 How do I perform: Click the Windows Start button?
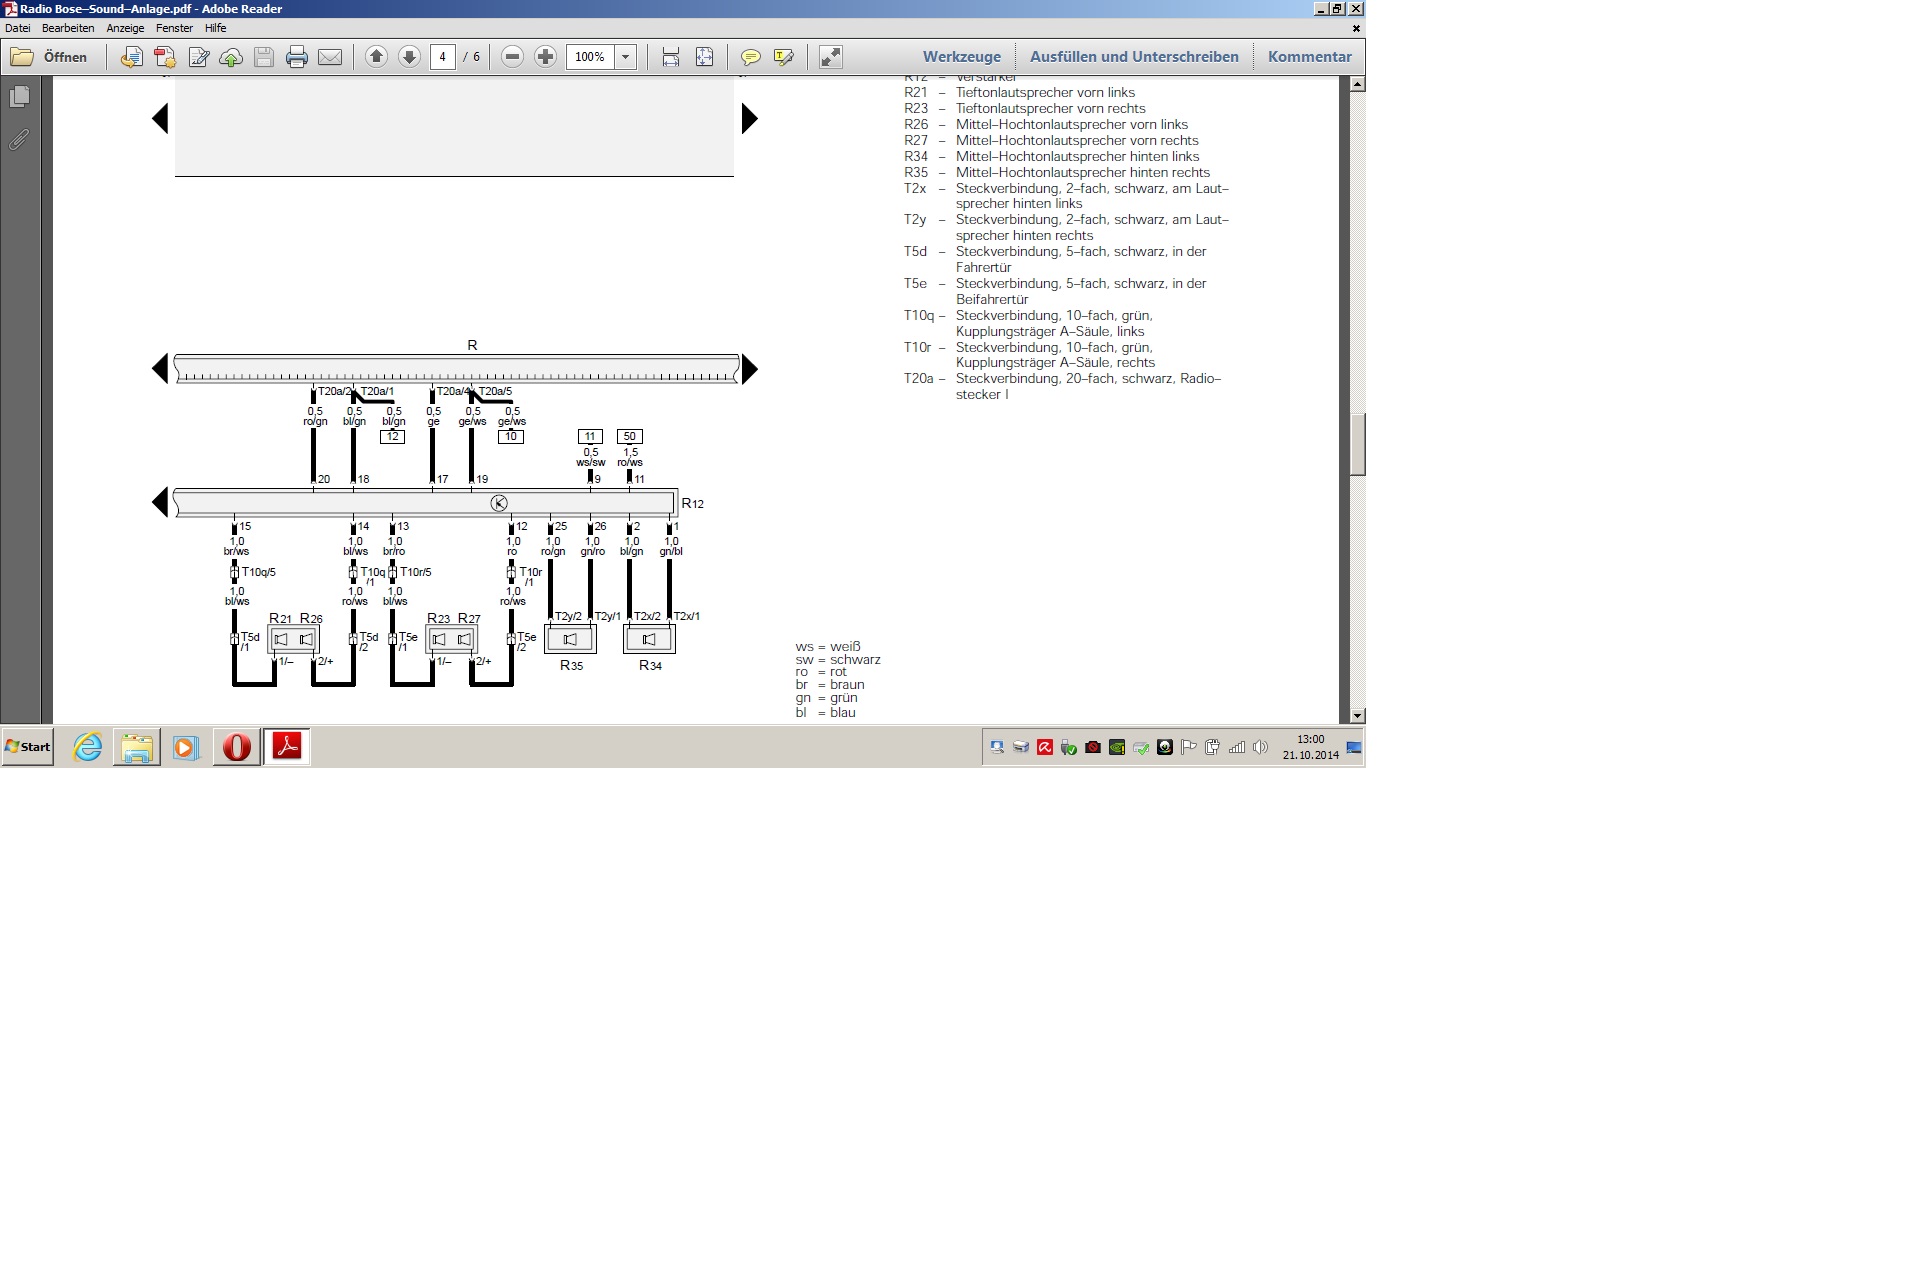28,747
